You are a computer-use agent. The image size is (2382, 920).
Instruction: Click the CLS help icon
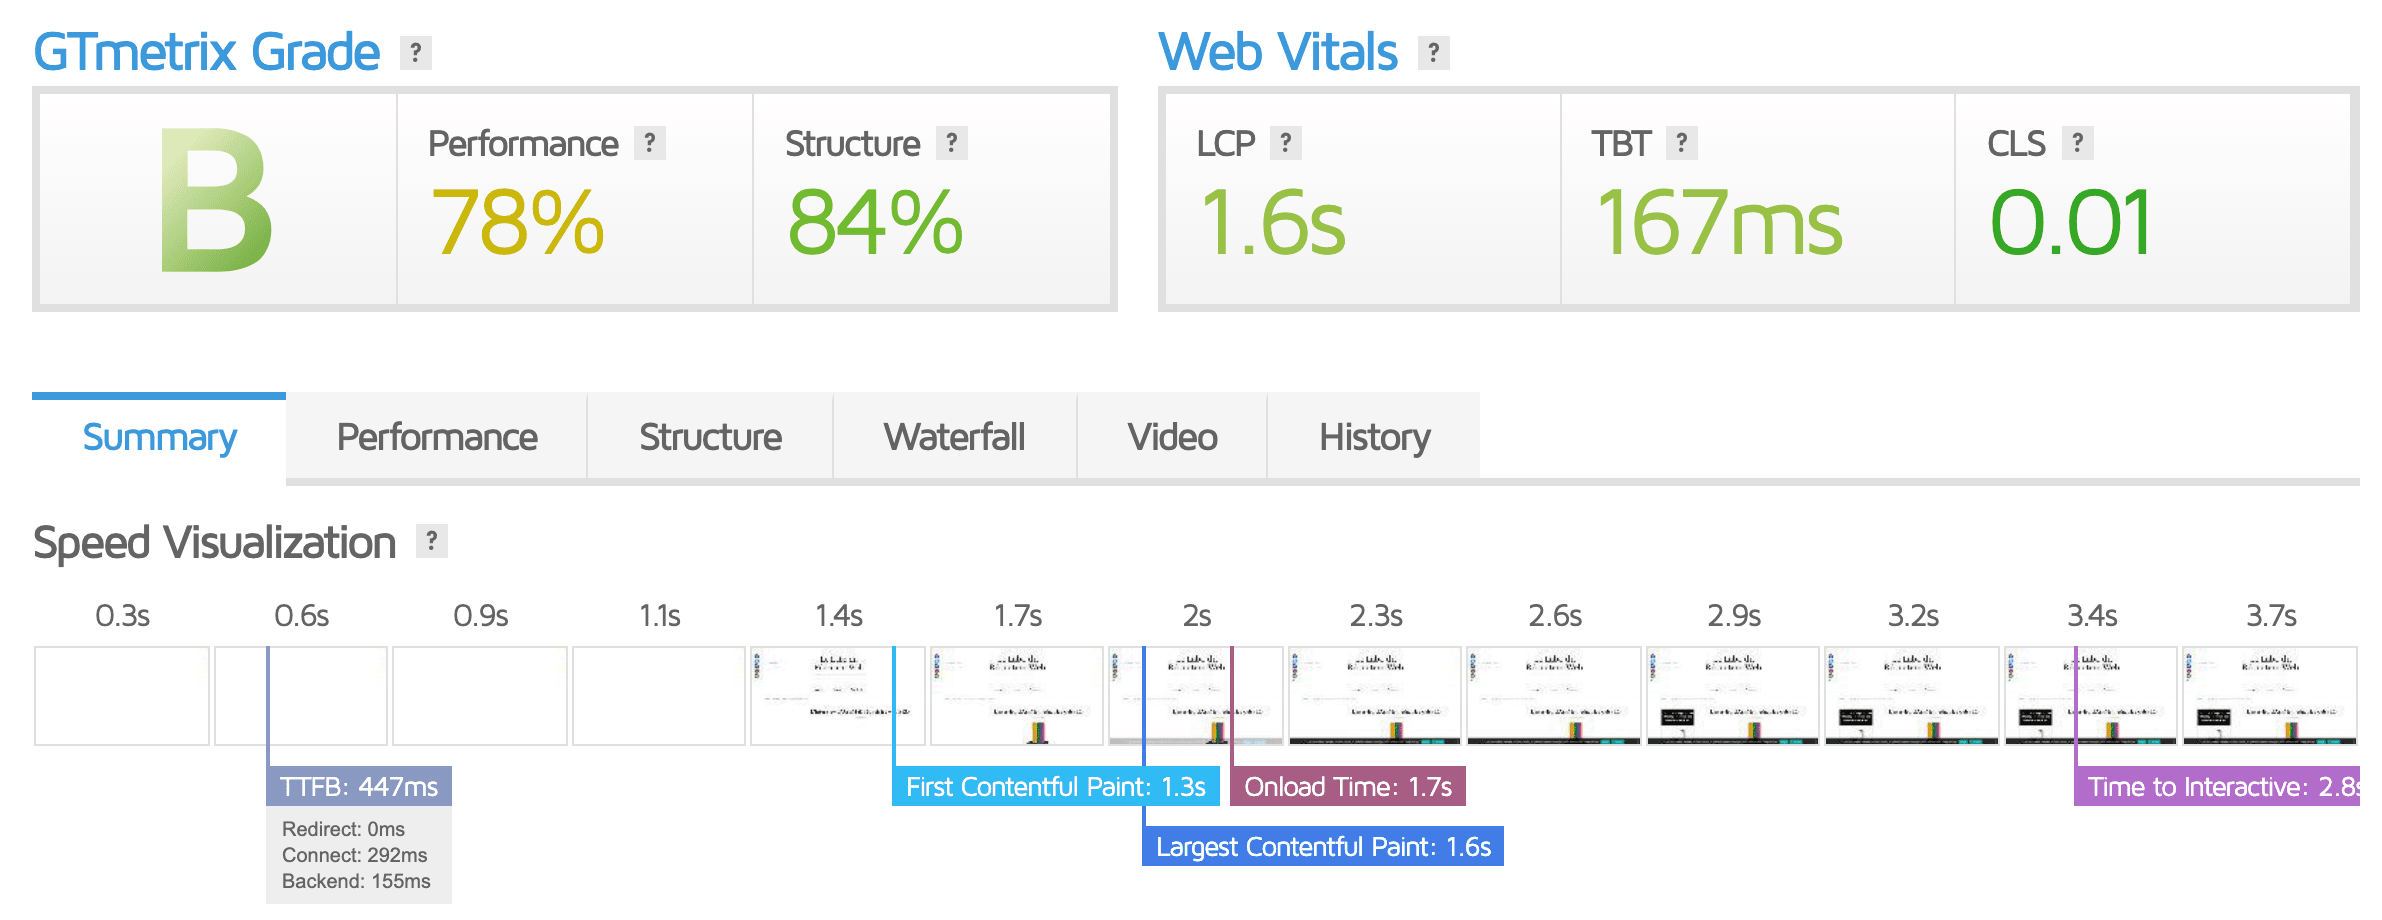pos(2078,143)
